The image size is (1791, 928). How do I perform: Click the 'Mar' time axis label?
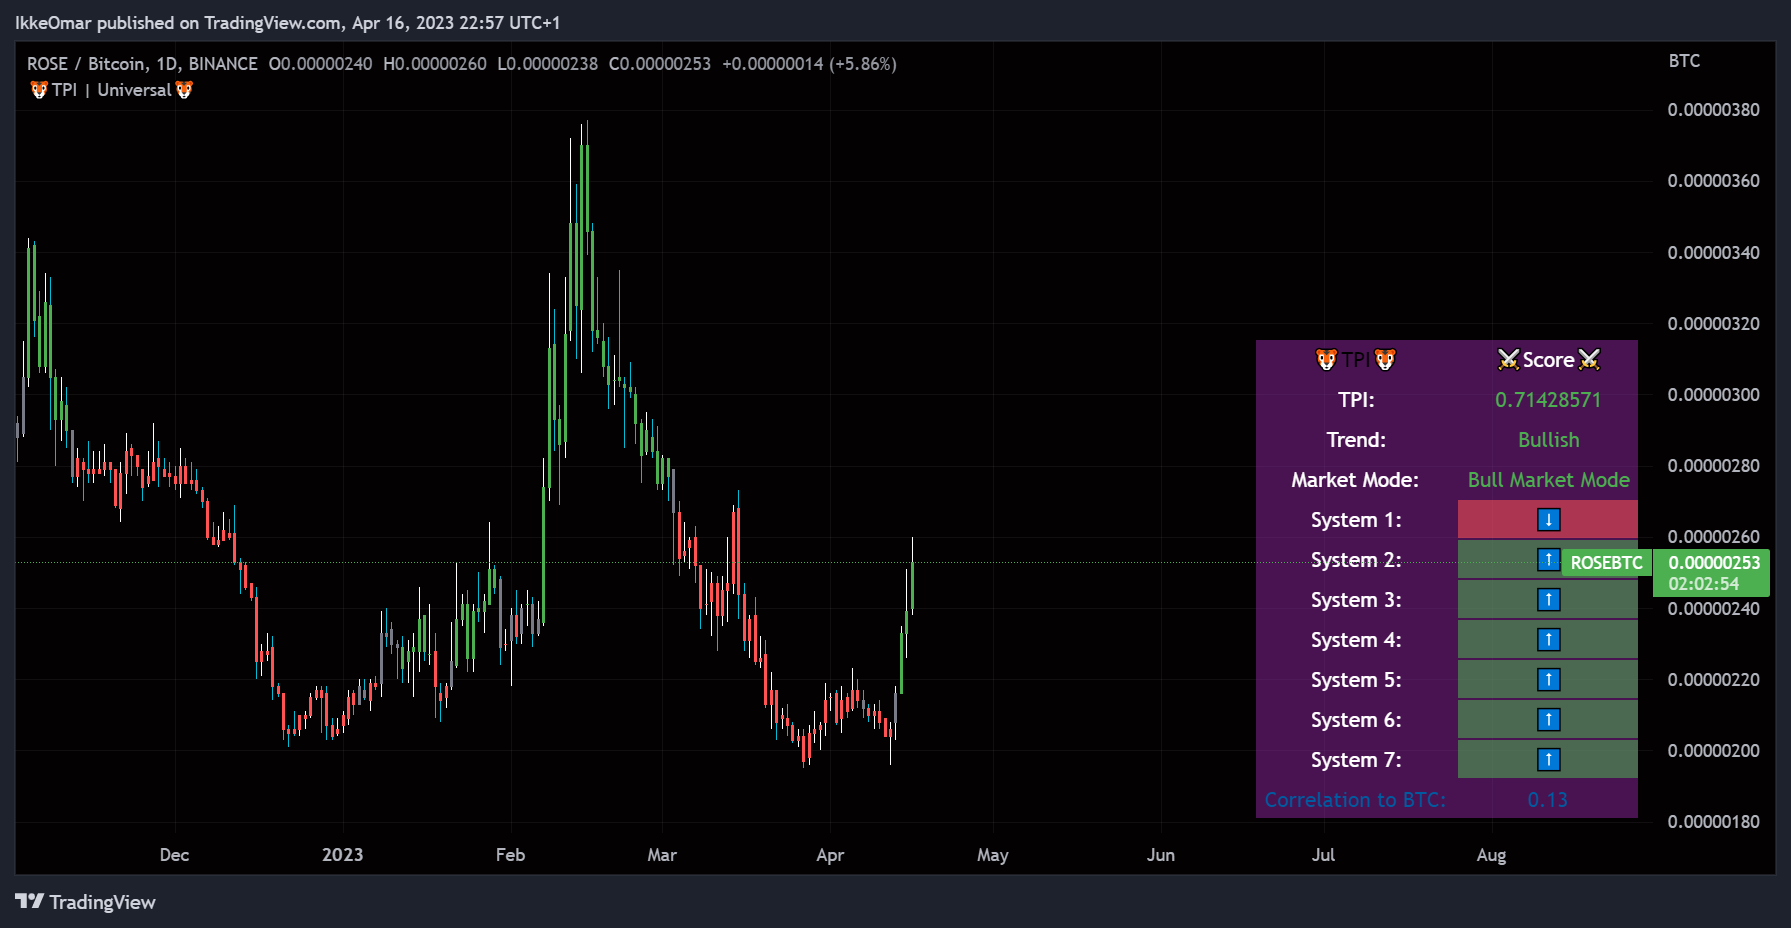pyautogui.click(x=662, y=855)
